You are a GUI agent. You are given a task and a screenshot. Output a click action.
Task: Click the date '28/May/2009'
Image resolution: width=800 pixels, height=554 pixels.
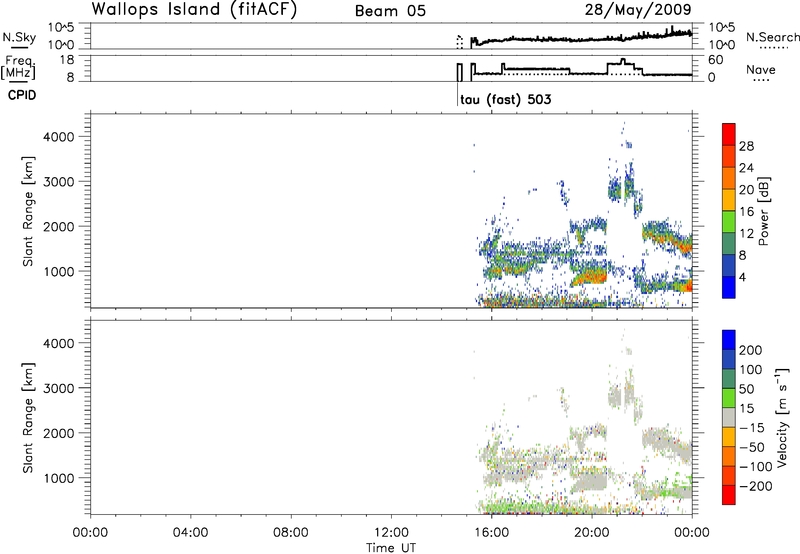[638, 10]
